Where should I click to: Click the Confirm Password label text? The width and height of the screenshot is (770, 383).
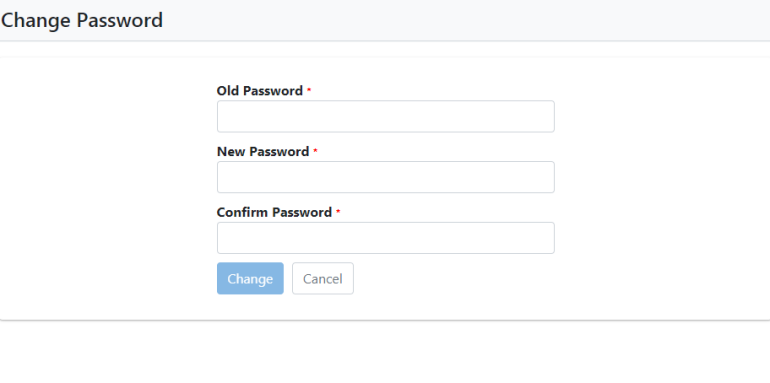click(275, 213)
